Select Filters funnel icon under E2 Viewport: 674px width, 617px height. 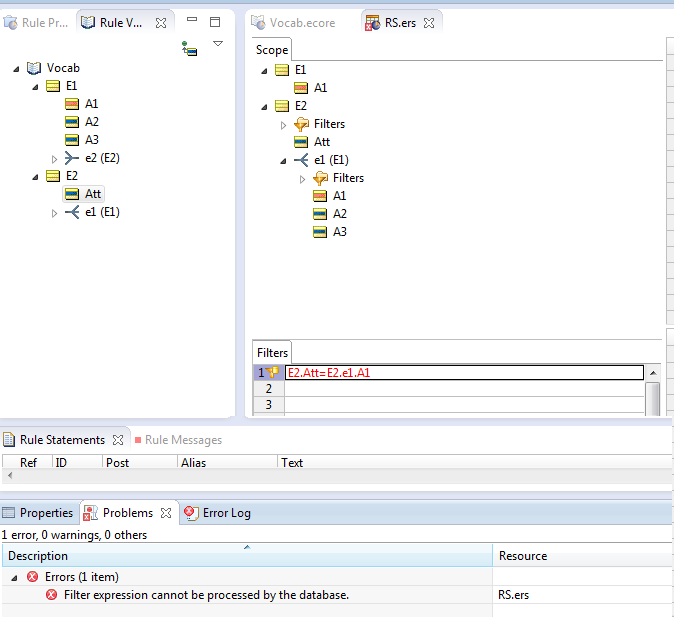tap(301, 124)
